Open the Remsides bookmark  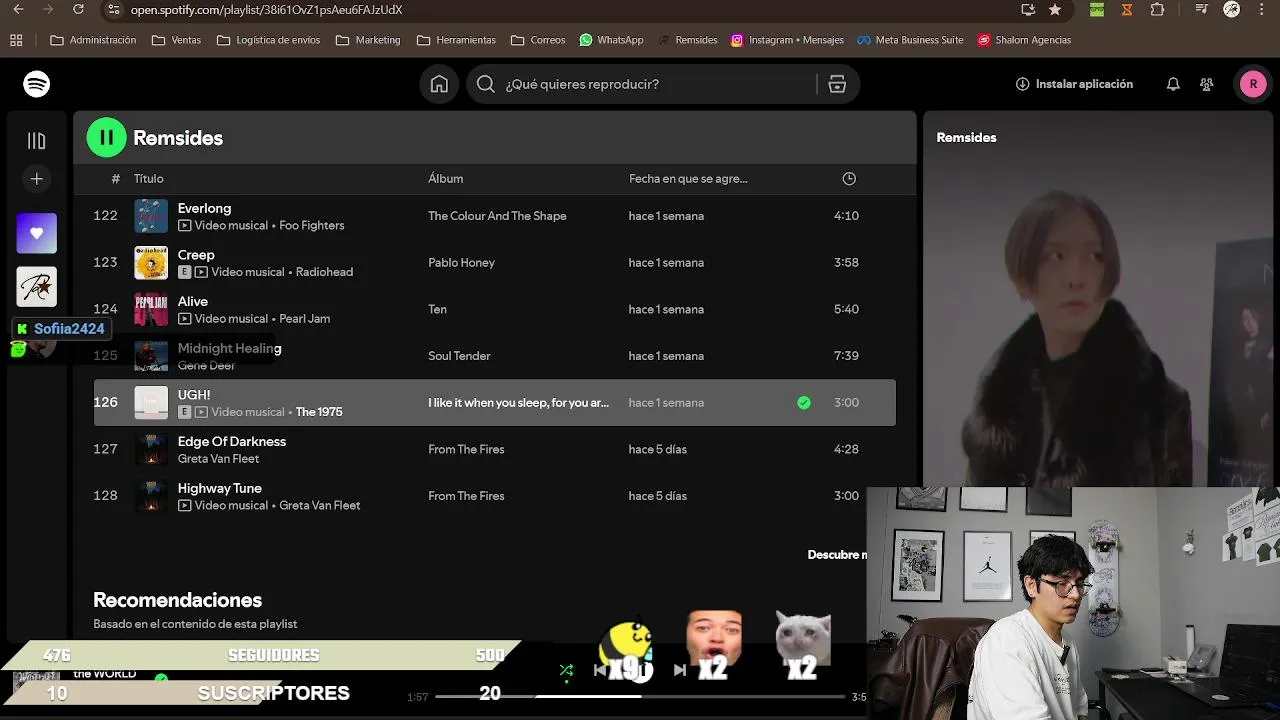[687, 40]
